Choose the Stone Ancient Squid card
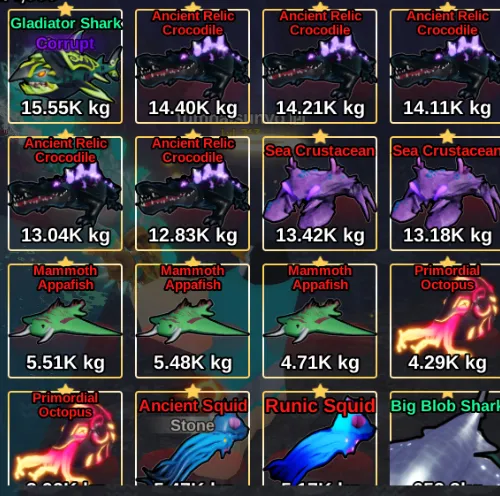This screenshot has width=500, height=496. (193, 438)
